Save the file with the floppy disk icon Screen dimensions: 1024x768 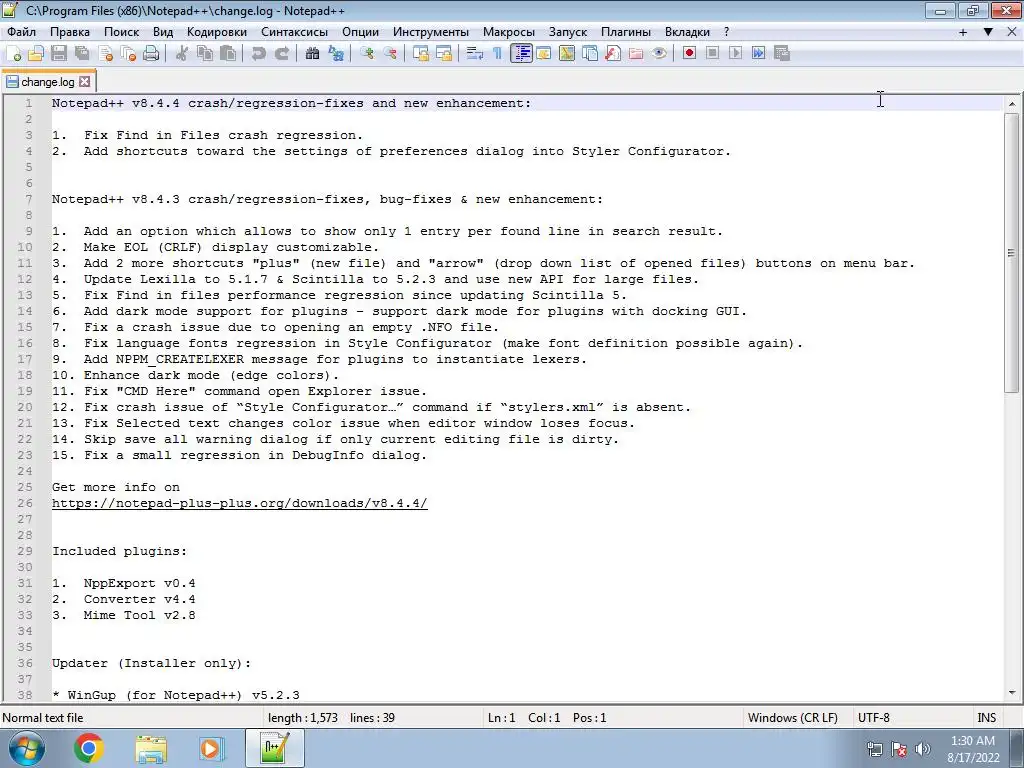coord(59,54)
